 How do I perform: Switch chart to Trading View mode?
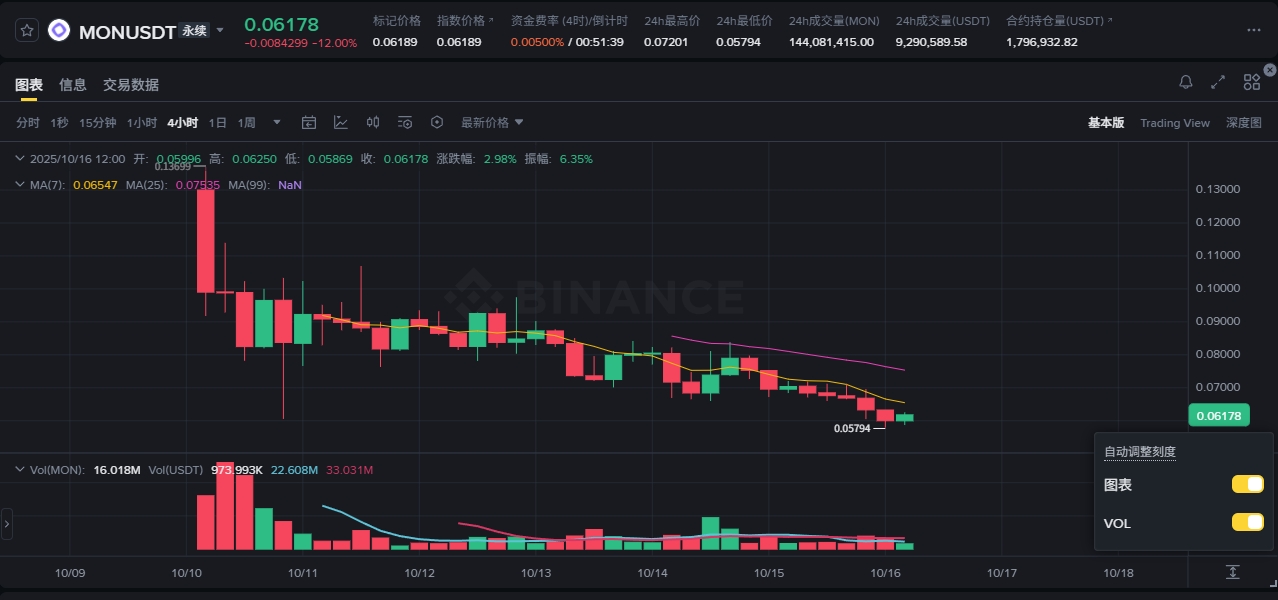1174,123
